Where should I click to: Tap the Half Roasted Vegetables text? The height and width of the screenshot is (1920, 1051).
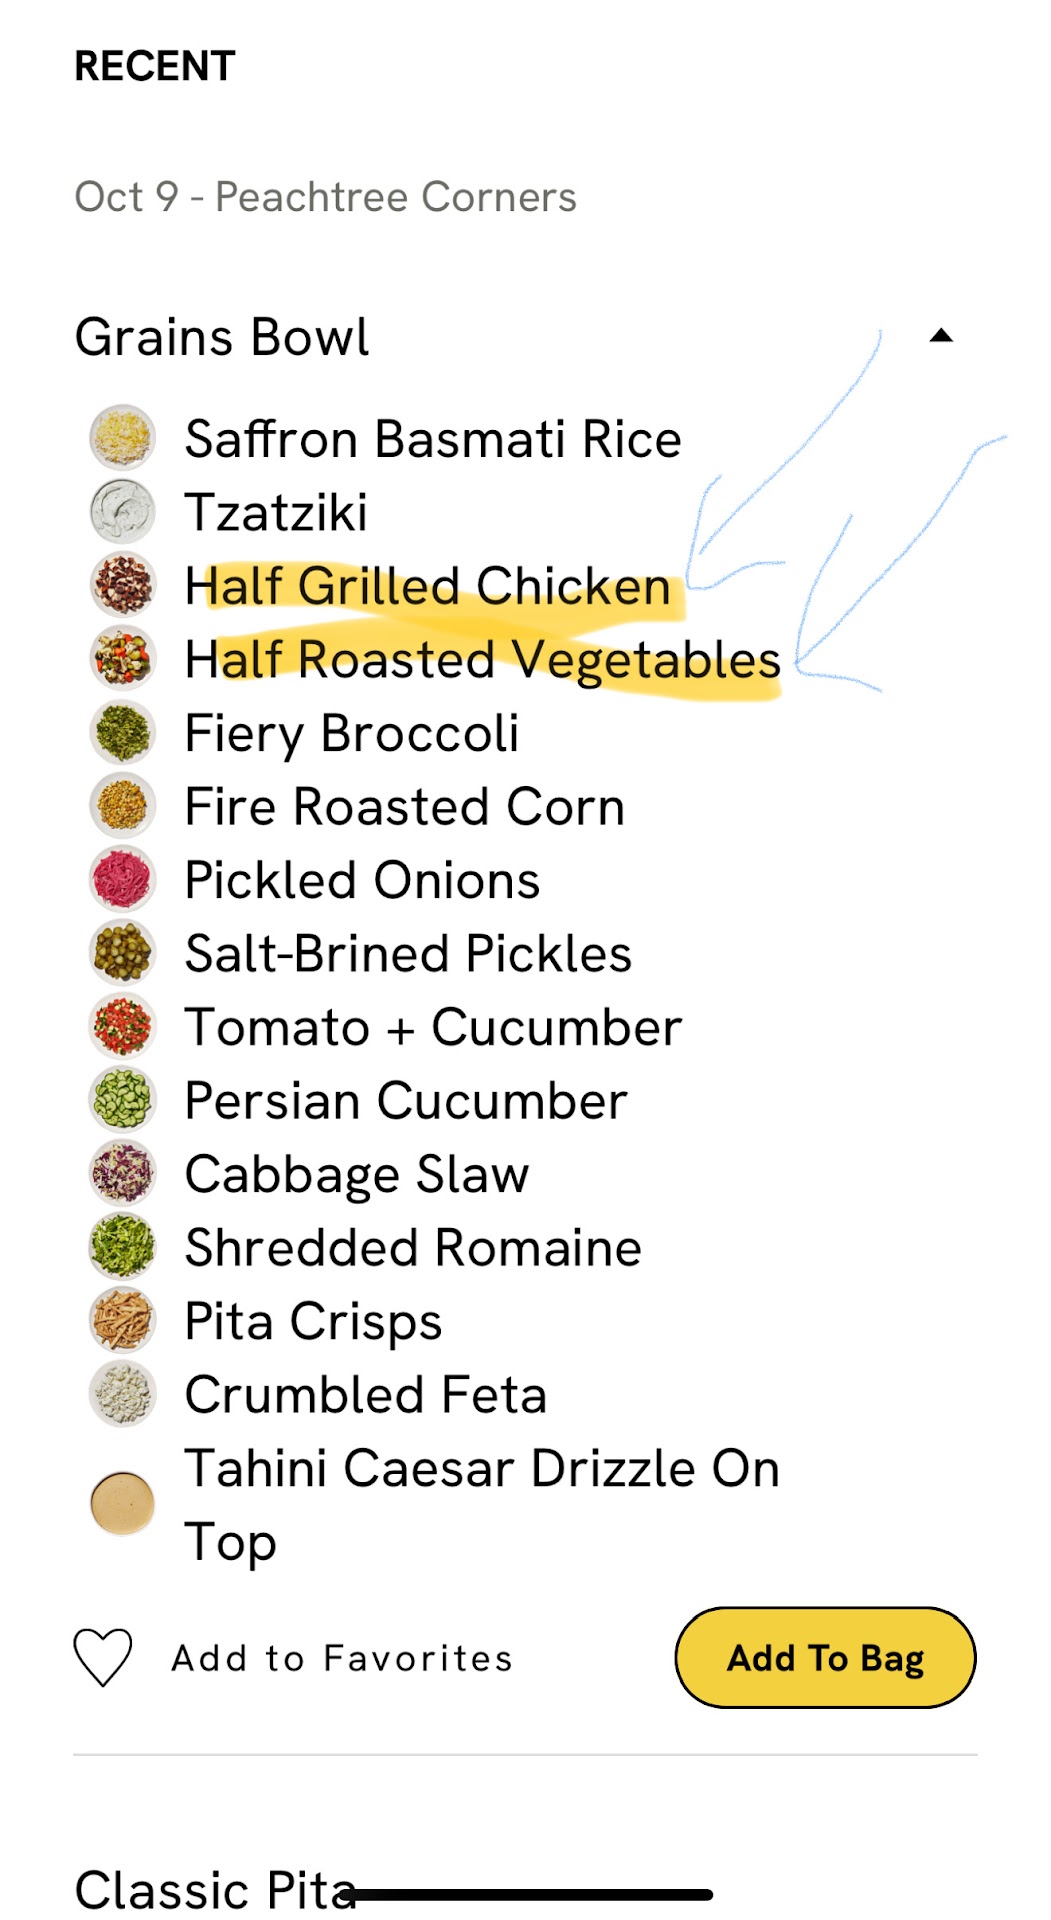(482, 660)
